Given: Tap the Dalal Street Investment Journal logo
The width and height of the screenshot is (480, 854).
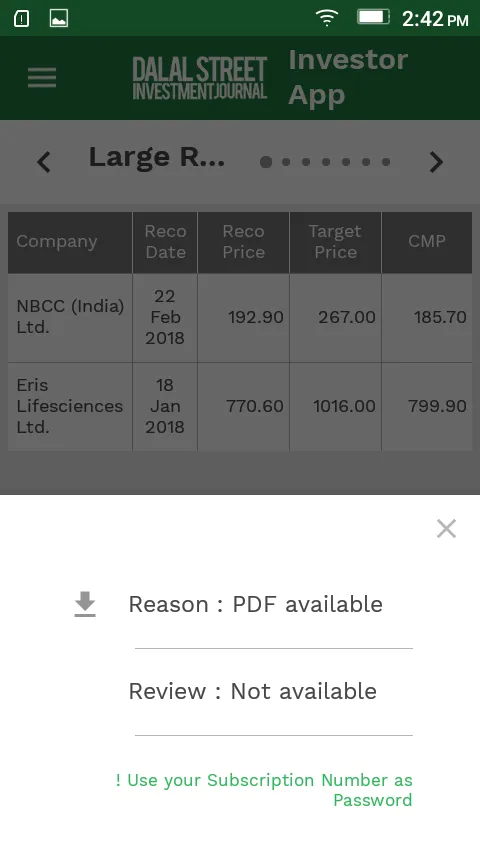Looking at the screenshot, I should coord(200,78).
